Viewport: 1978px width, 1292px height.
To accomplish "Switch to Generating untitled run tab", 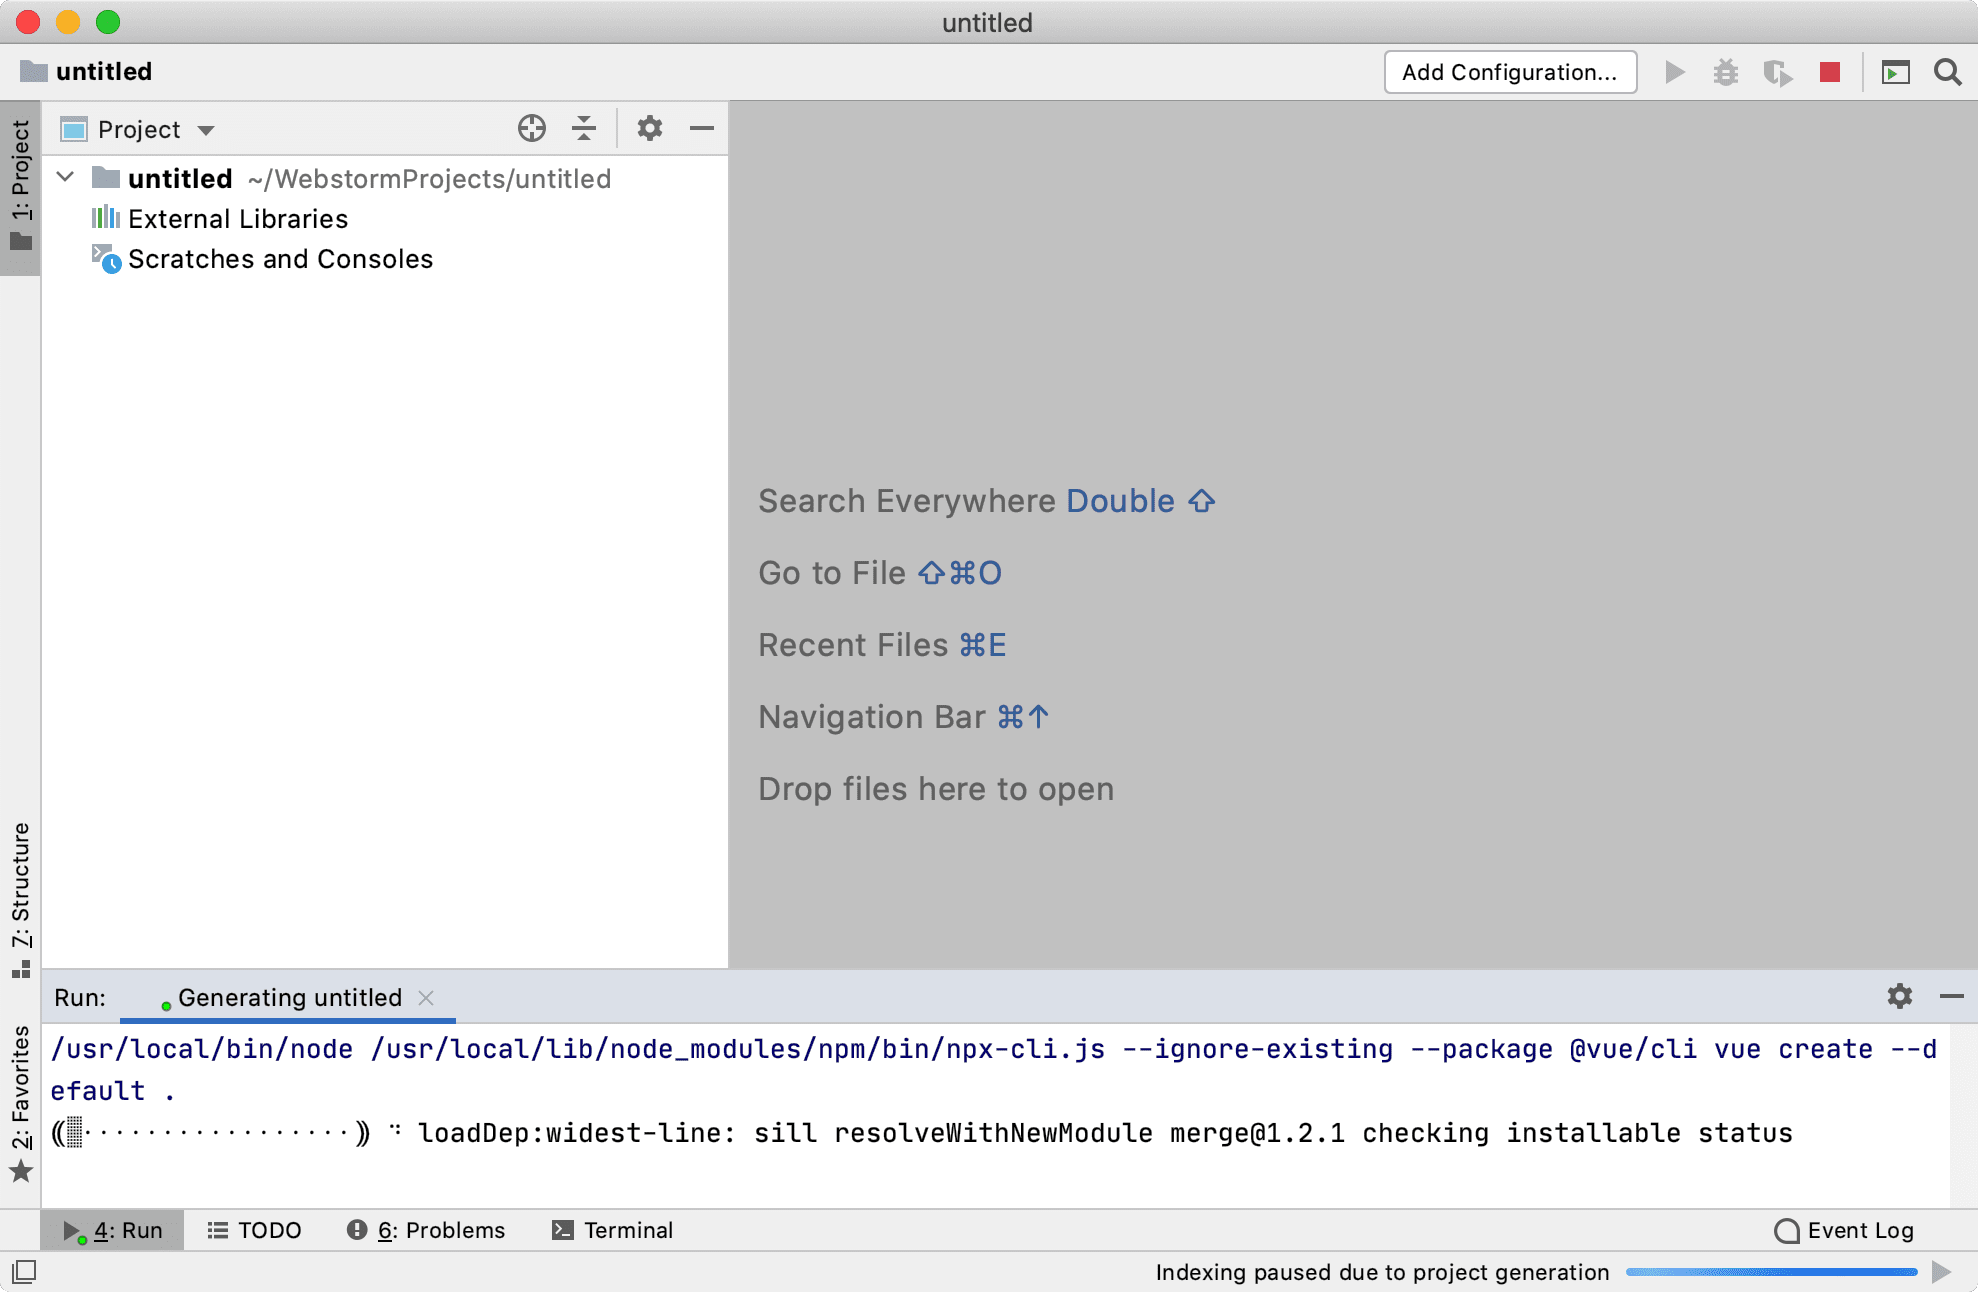I will 289,998.
